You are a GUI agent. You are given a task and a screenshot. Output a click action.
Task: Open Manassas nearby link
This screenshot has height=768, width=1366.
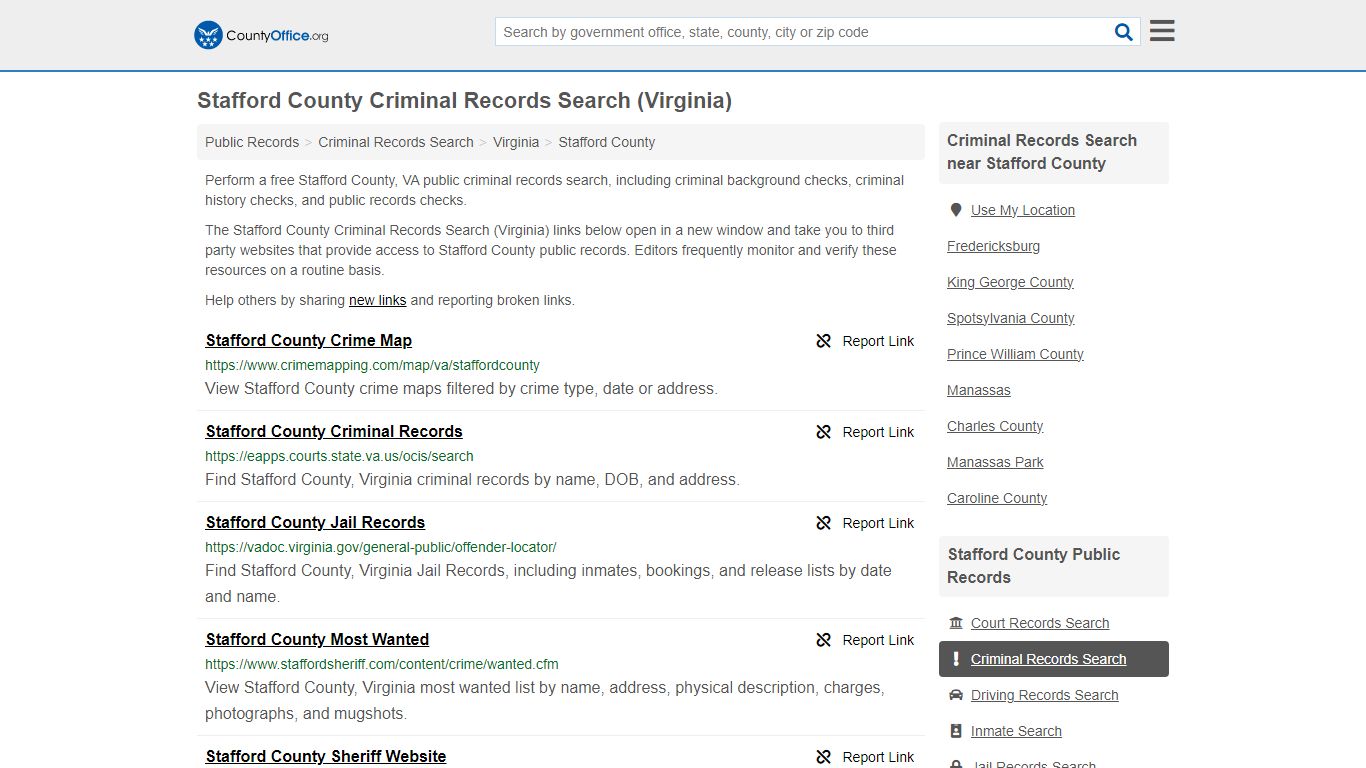pos(979,390)
